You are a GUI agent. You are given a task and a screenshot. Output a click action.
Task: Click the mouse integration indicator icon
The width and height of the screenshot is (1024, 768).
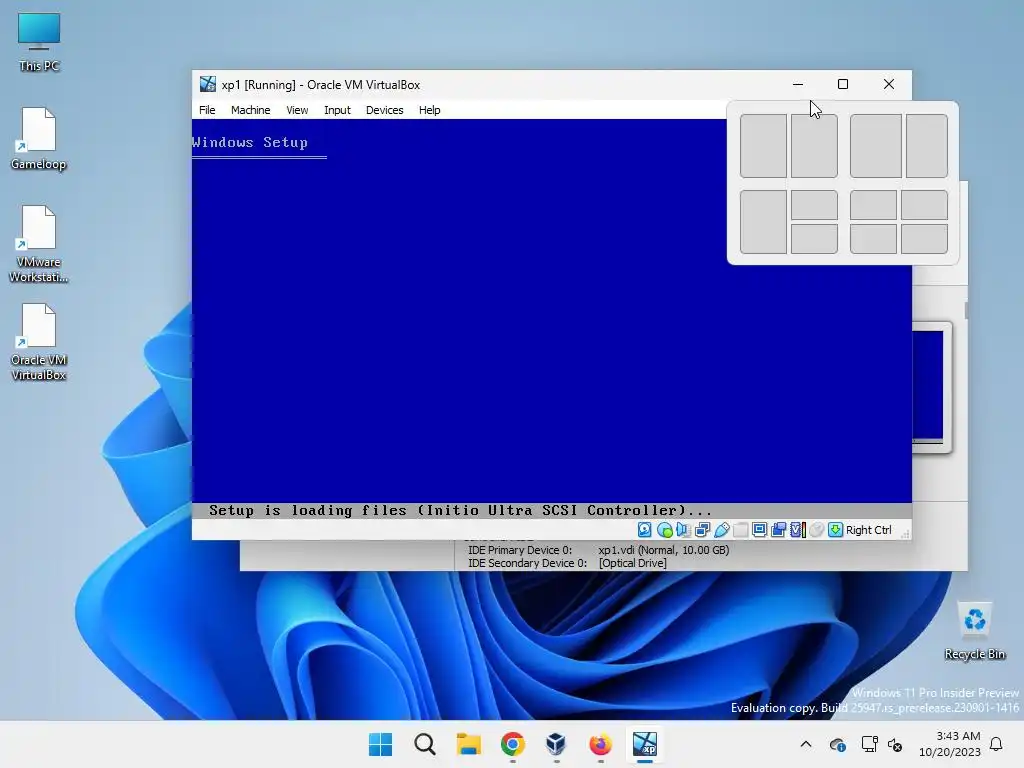coord(816,530)
